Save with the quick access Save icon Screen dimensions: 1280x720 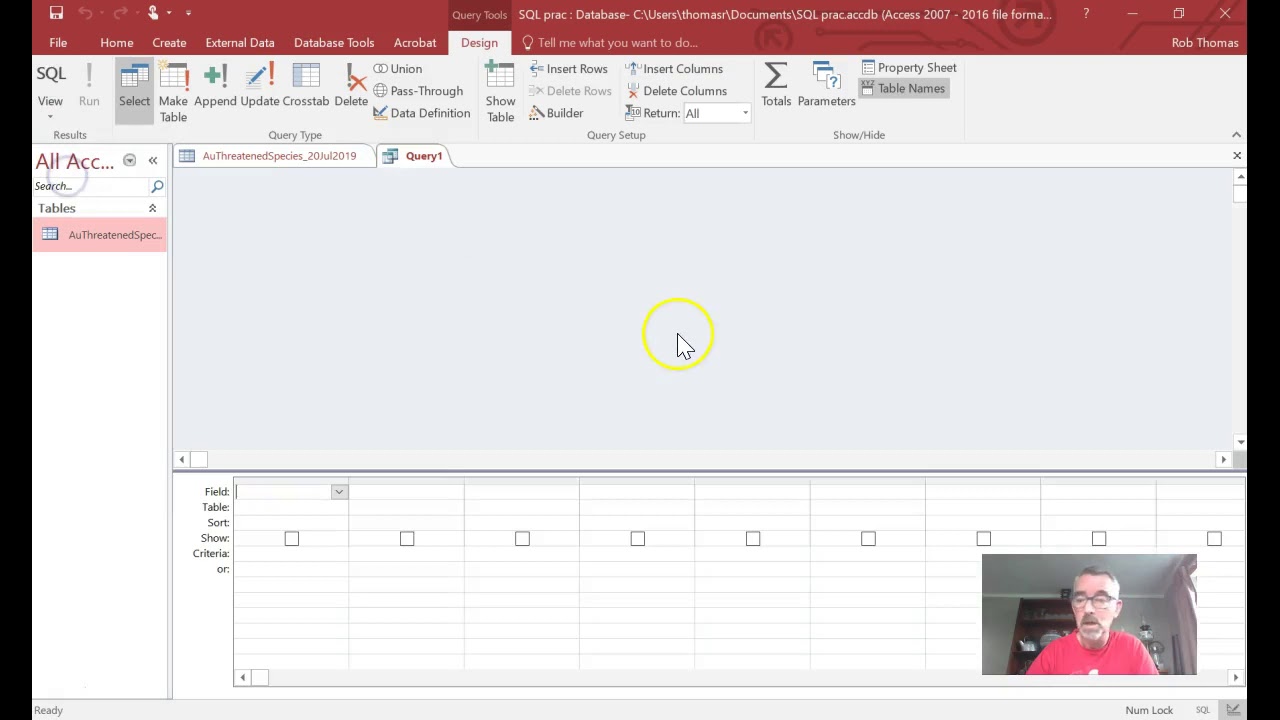coord(56,14)
